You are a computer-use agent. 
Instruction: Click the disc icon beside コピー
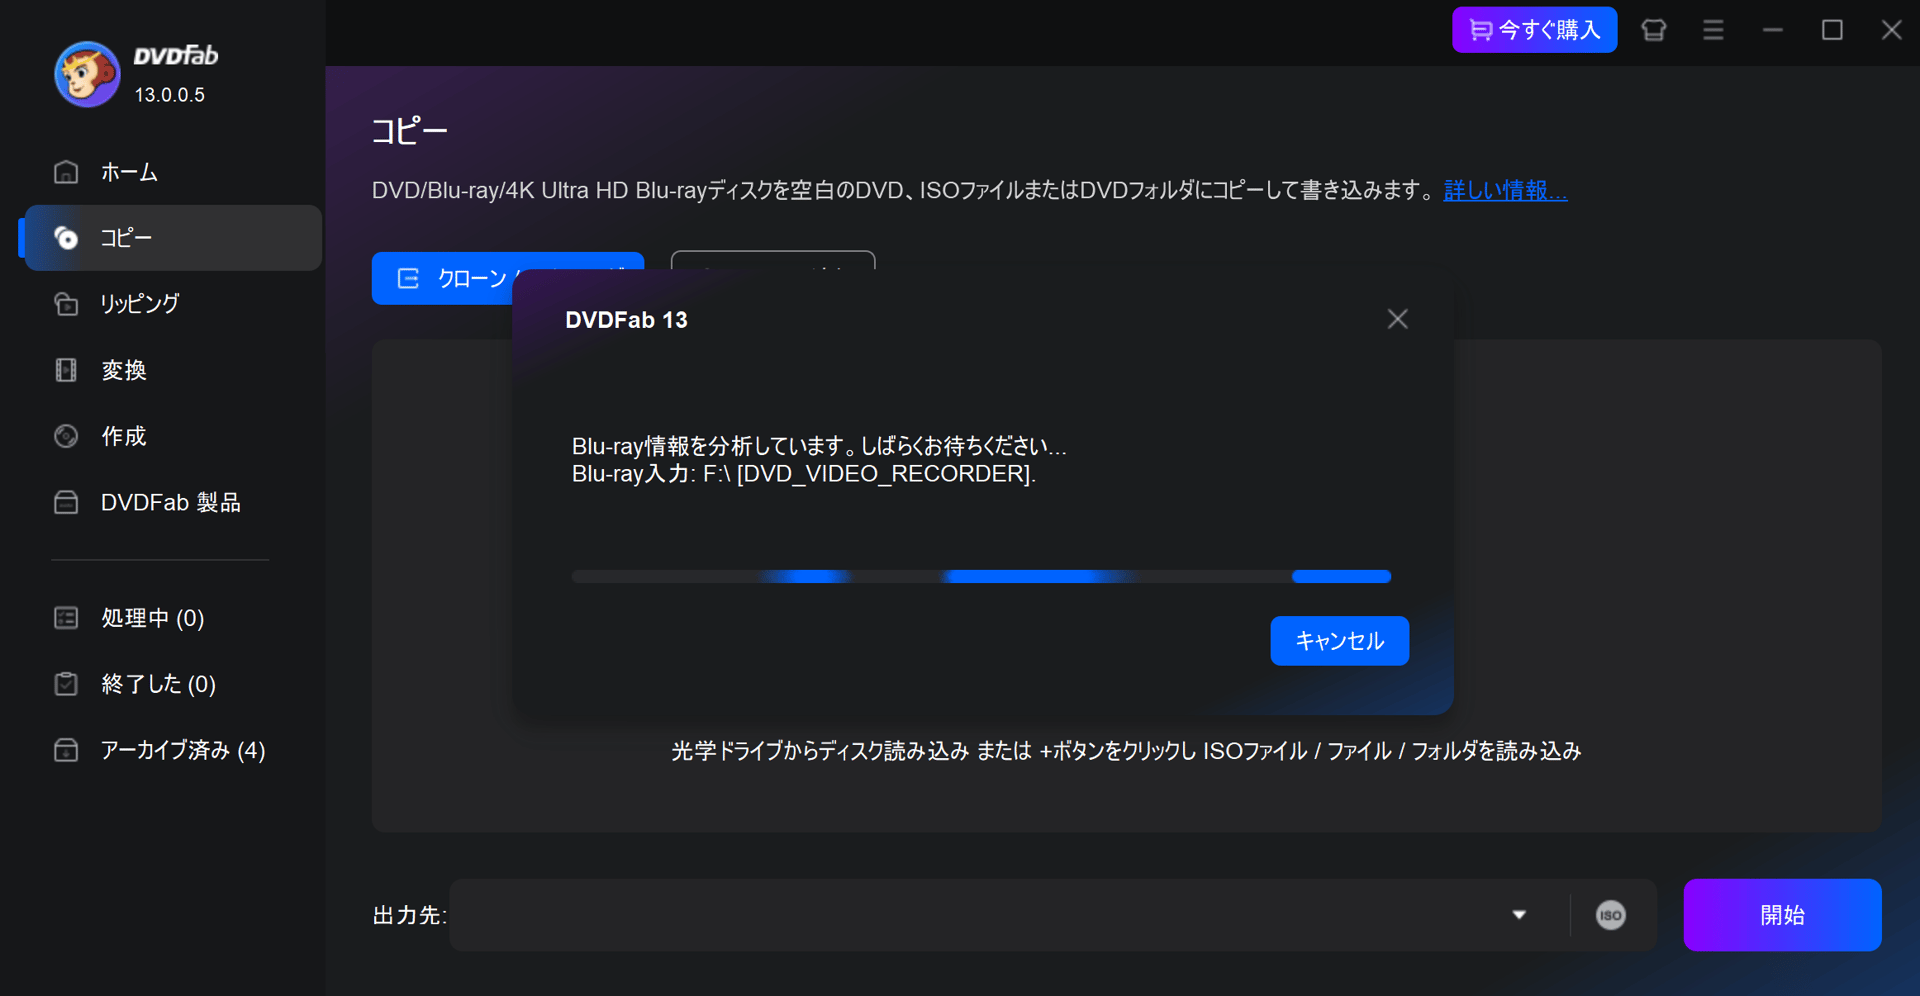click(x=66, y=238)
